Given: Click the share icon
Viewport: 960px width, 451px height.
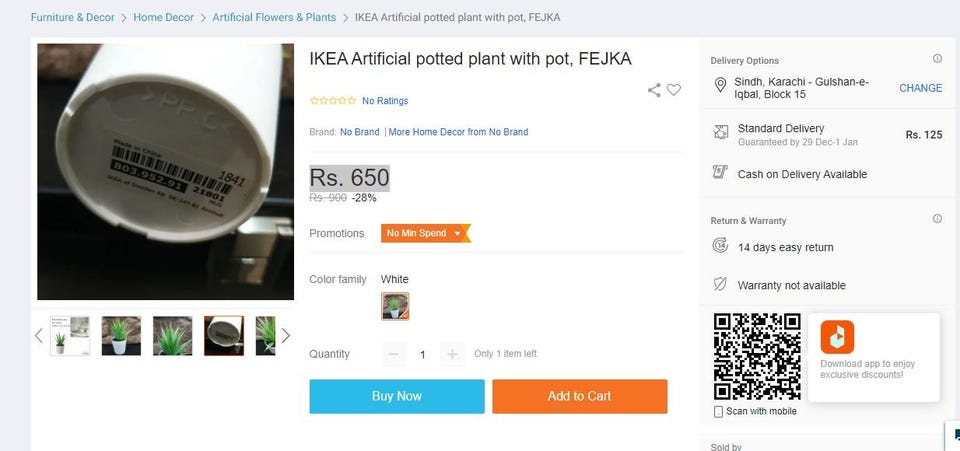Looking at the screenshot, I should [654, 90].
